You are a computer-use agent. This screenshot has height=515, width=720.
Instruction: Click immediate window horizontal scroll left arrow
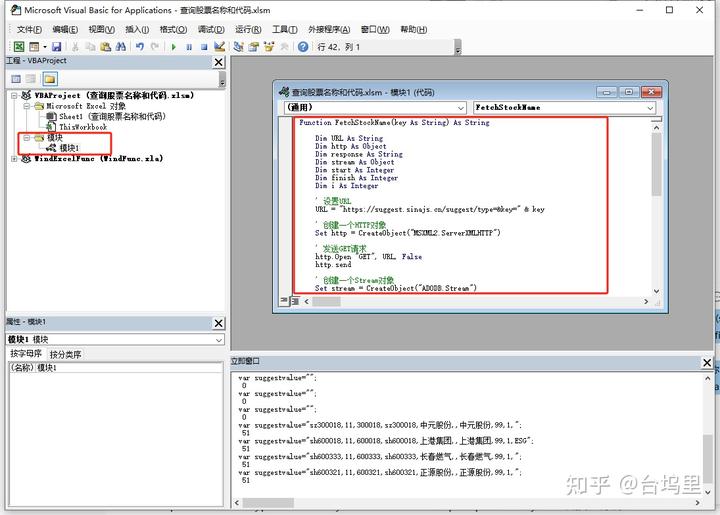point(237,503)
